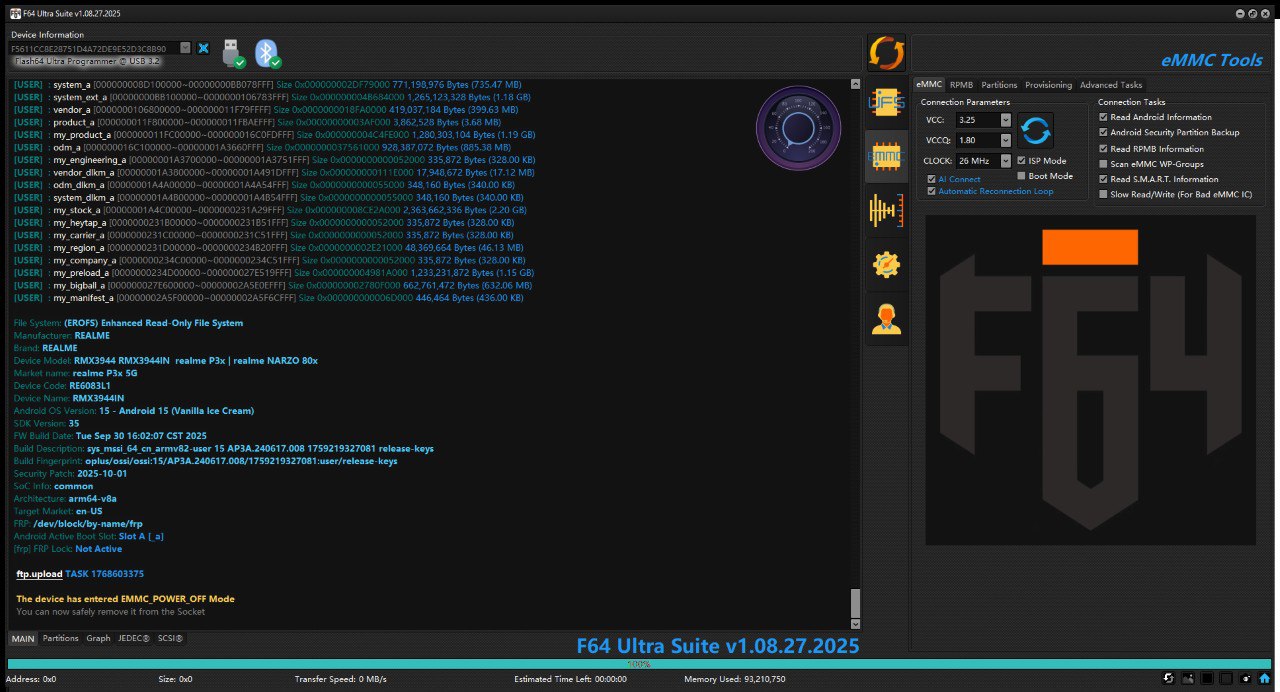This screenshot has height=692, width=1280.
Task: Click the Flash64 Ultra Programmer USB 3.2 label
Action: pos(86,61)
